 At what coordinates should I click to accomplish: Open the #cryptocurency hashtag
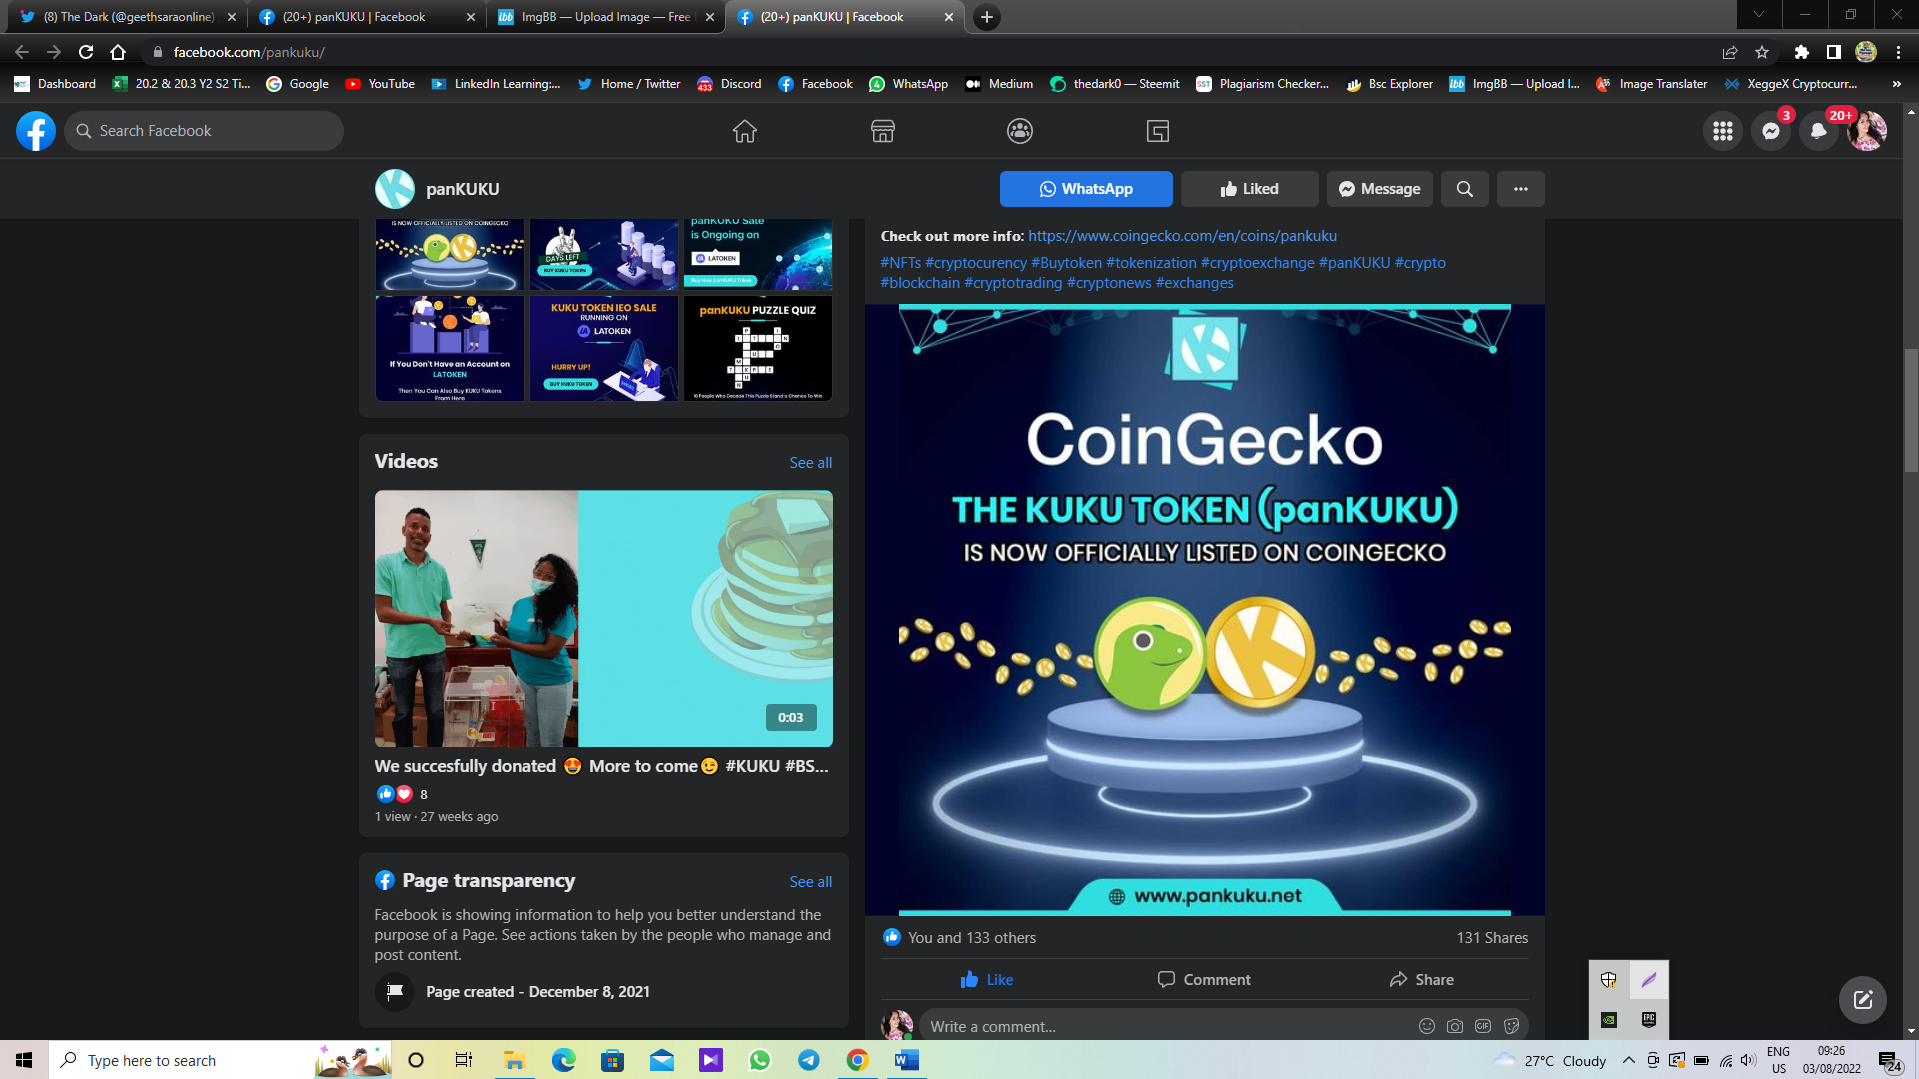(976, 263)
